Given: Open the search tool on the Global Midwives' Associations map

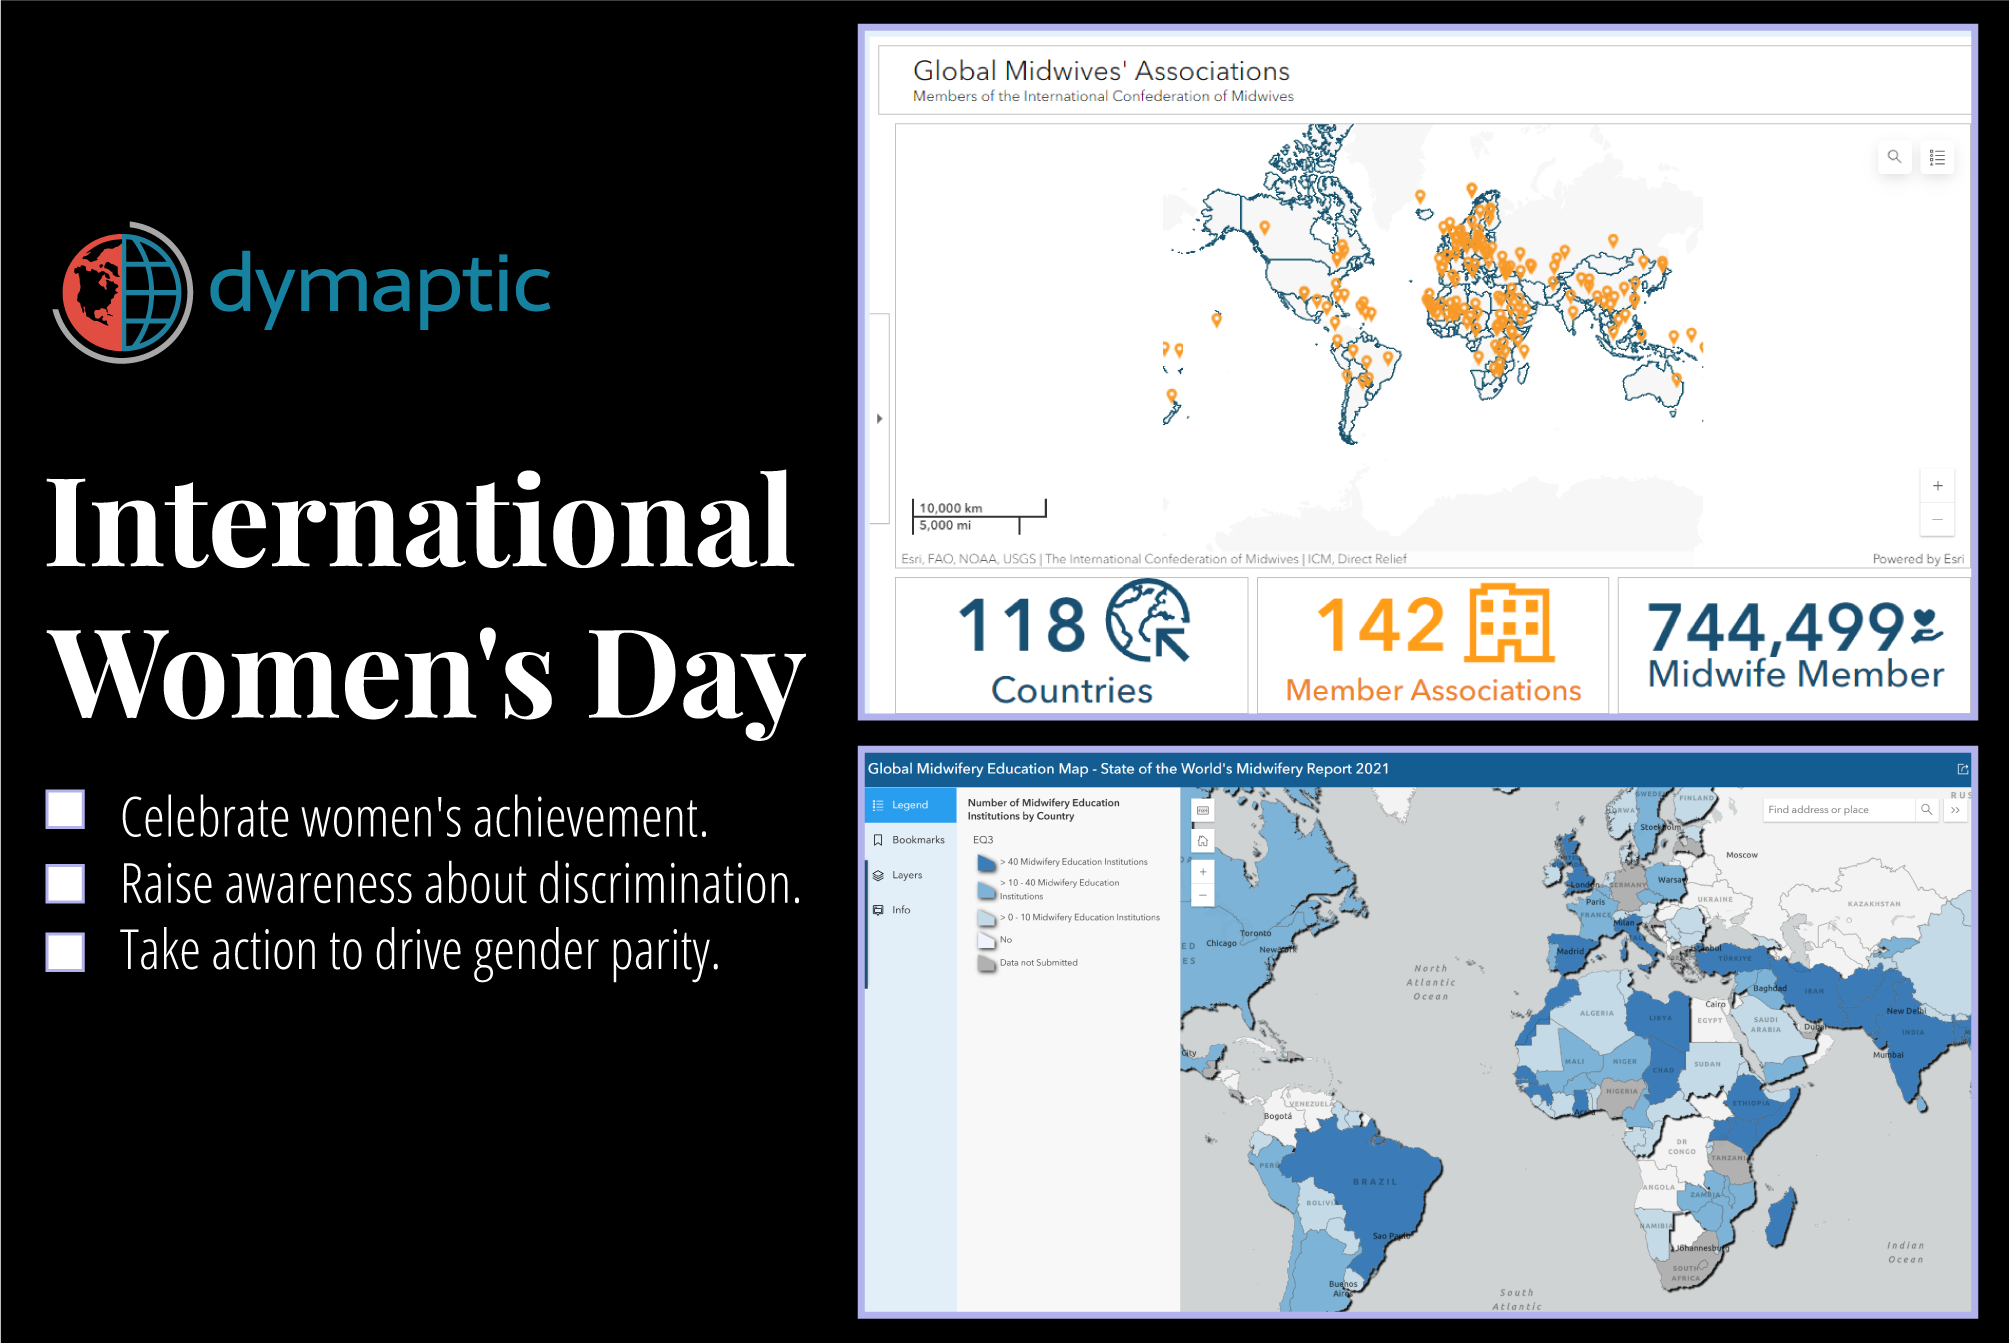Looking at the screenshot, I should point(1895,157).
